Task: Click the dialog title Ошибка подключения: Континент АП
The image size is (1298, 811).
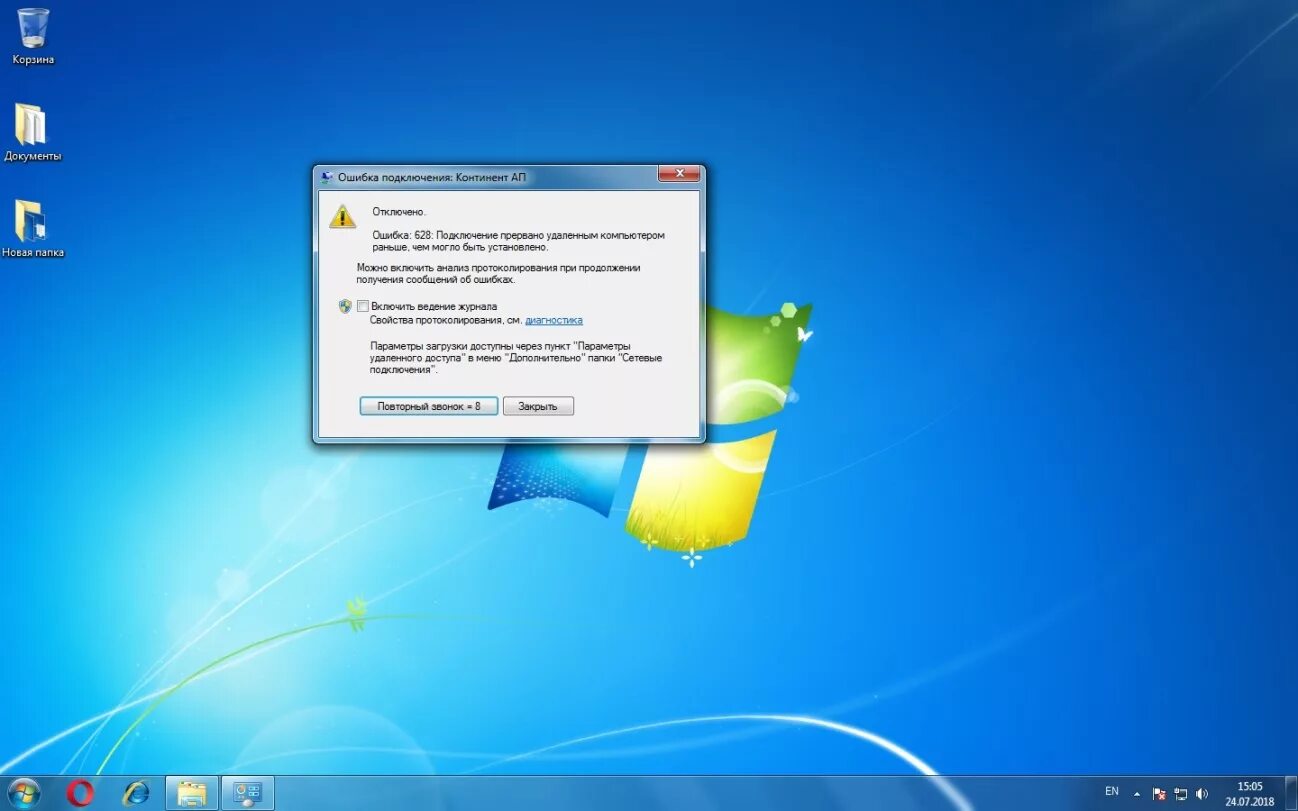Action: click(431, 177)
